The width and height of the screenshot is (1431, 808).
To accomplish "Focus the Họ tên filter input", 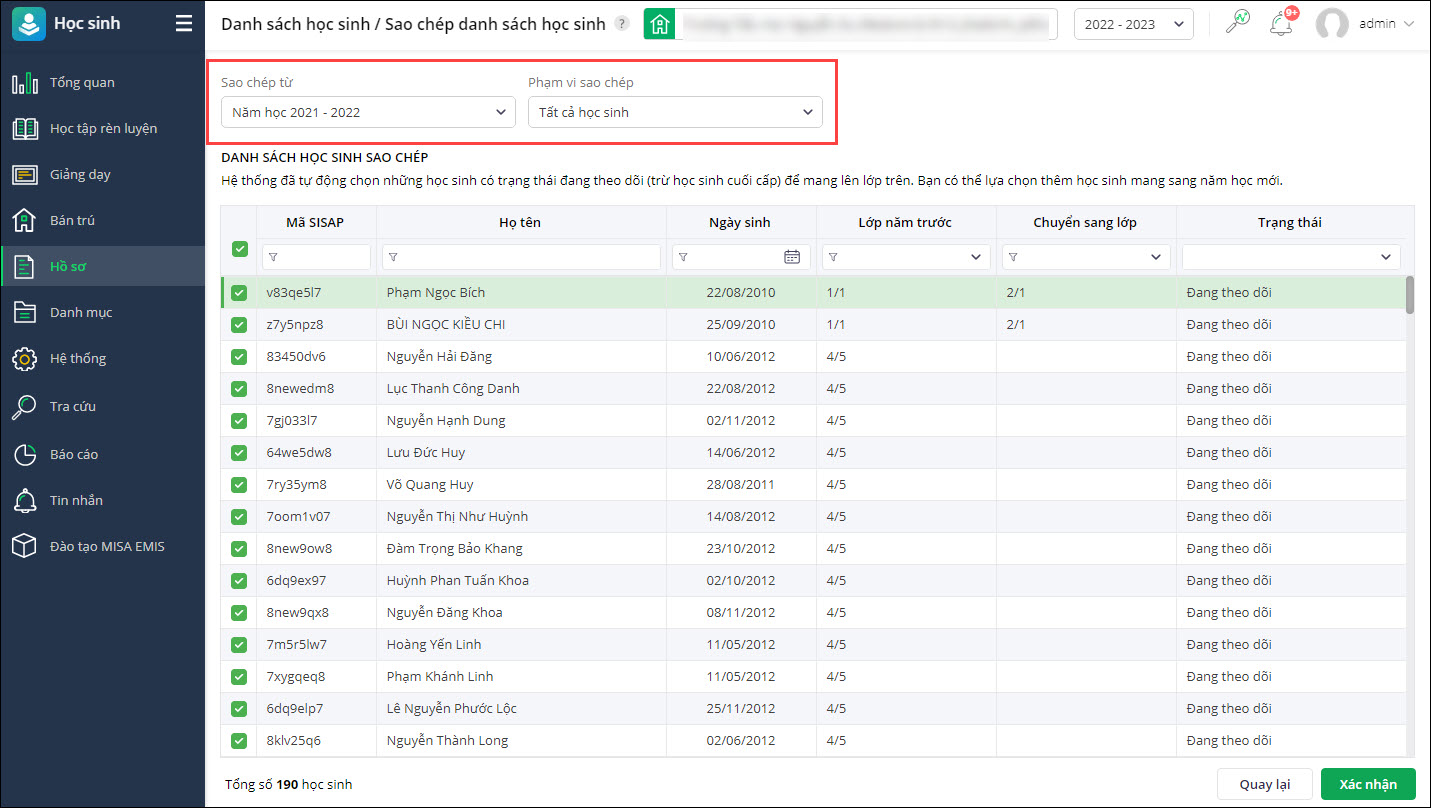I will point(521,257).
